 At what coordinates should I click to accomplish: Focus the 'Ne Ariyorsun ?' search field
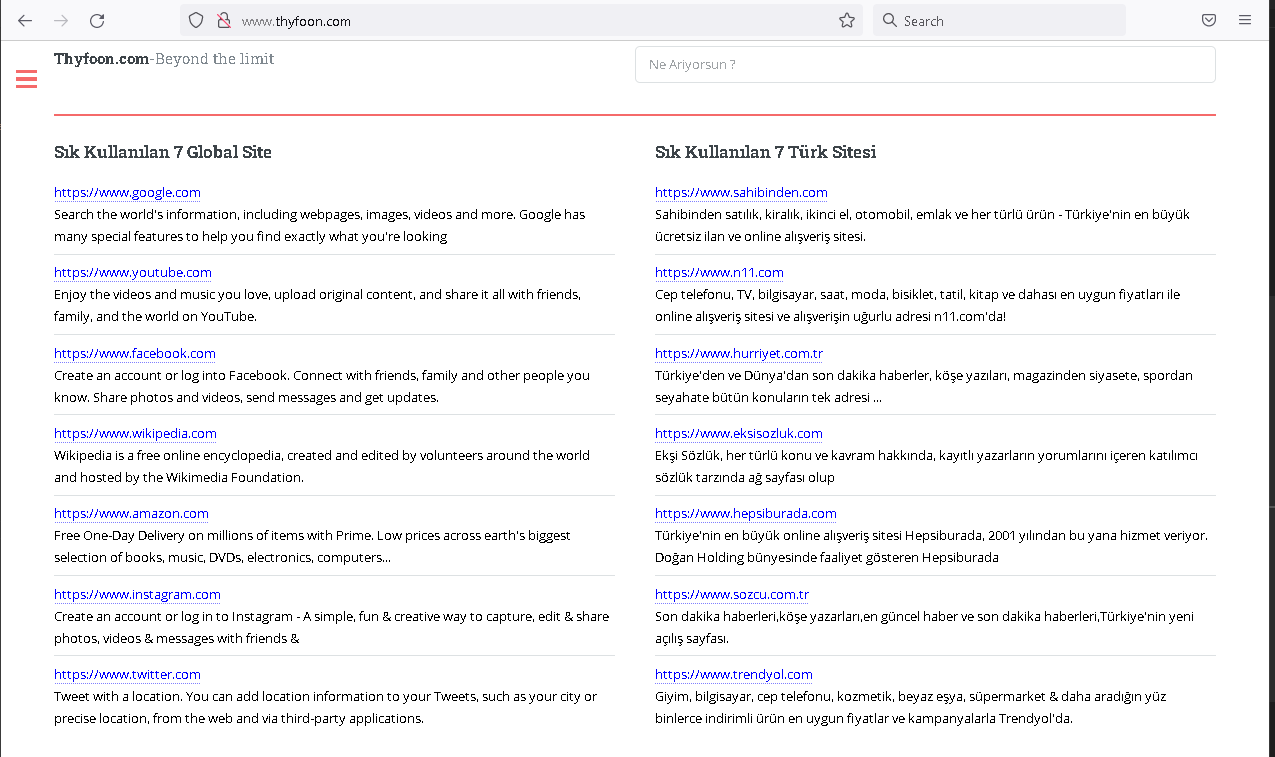925,64
